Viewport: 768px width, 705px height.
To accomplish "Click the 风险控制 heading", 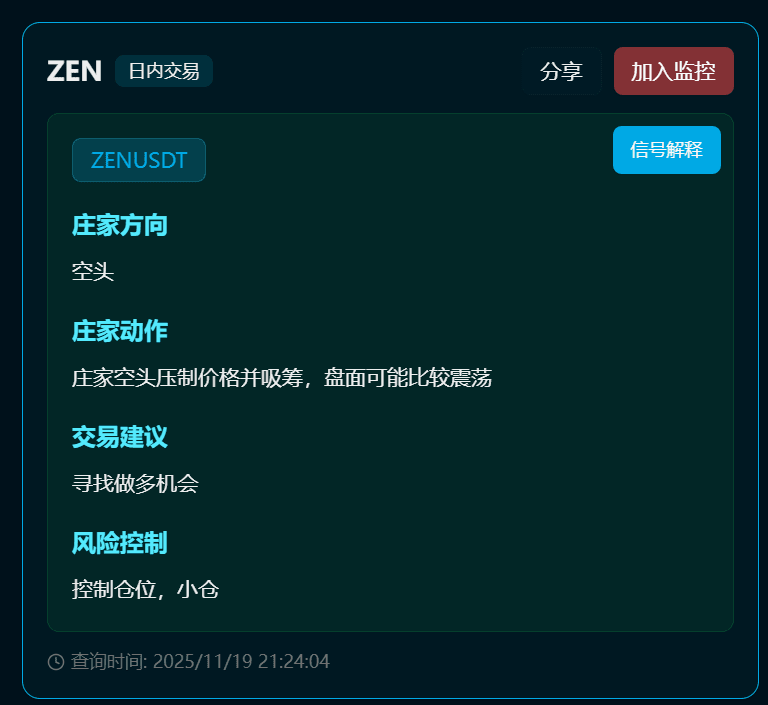I will [120, 543].
